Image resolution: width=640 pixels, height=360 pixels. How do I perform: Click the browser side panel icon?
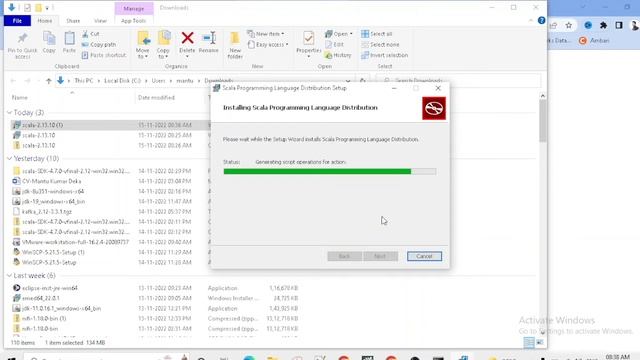click(x=619, y=25)
